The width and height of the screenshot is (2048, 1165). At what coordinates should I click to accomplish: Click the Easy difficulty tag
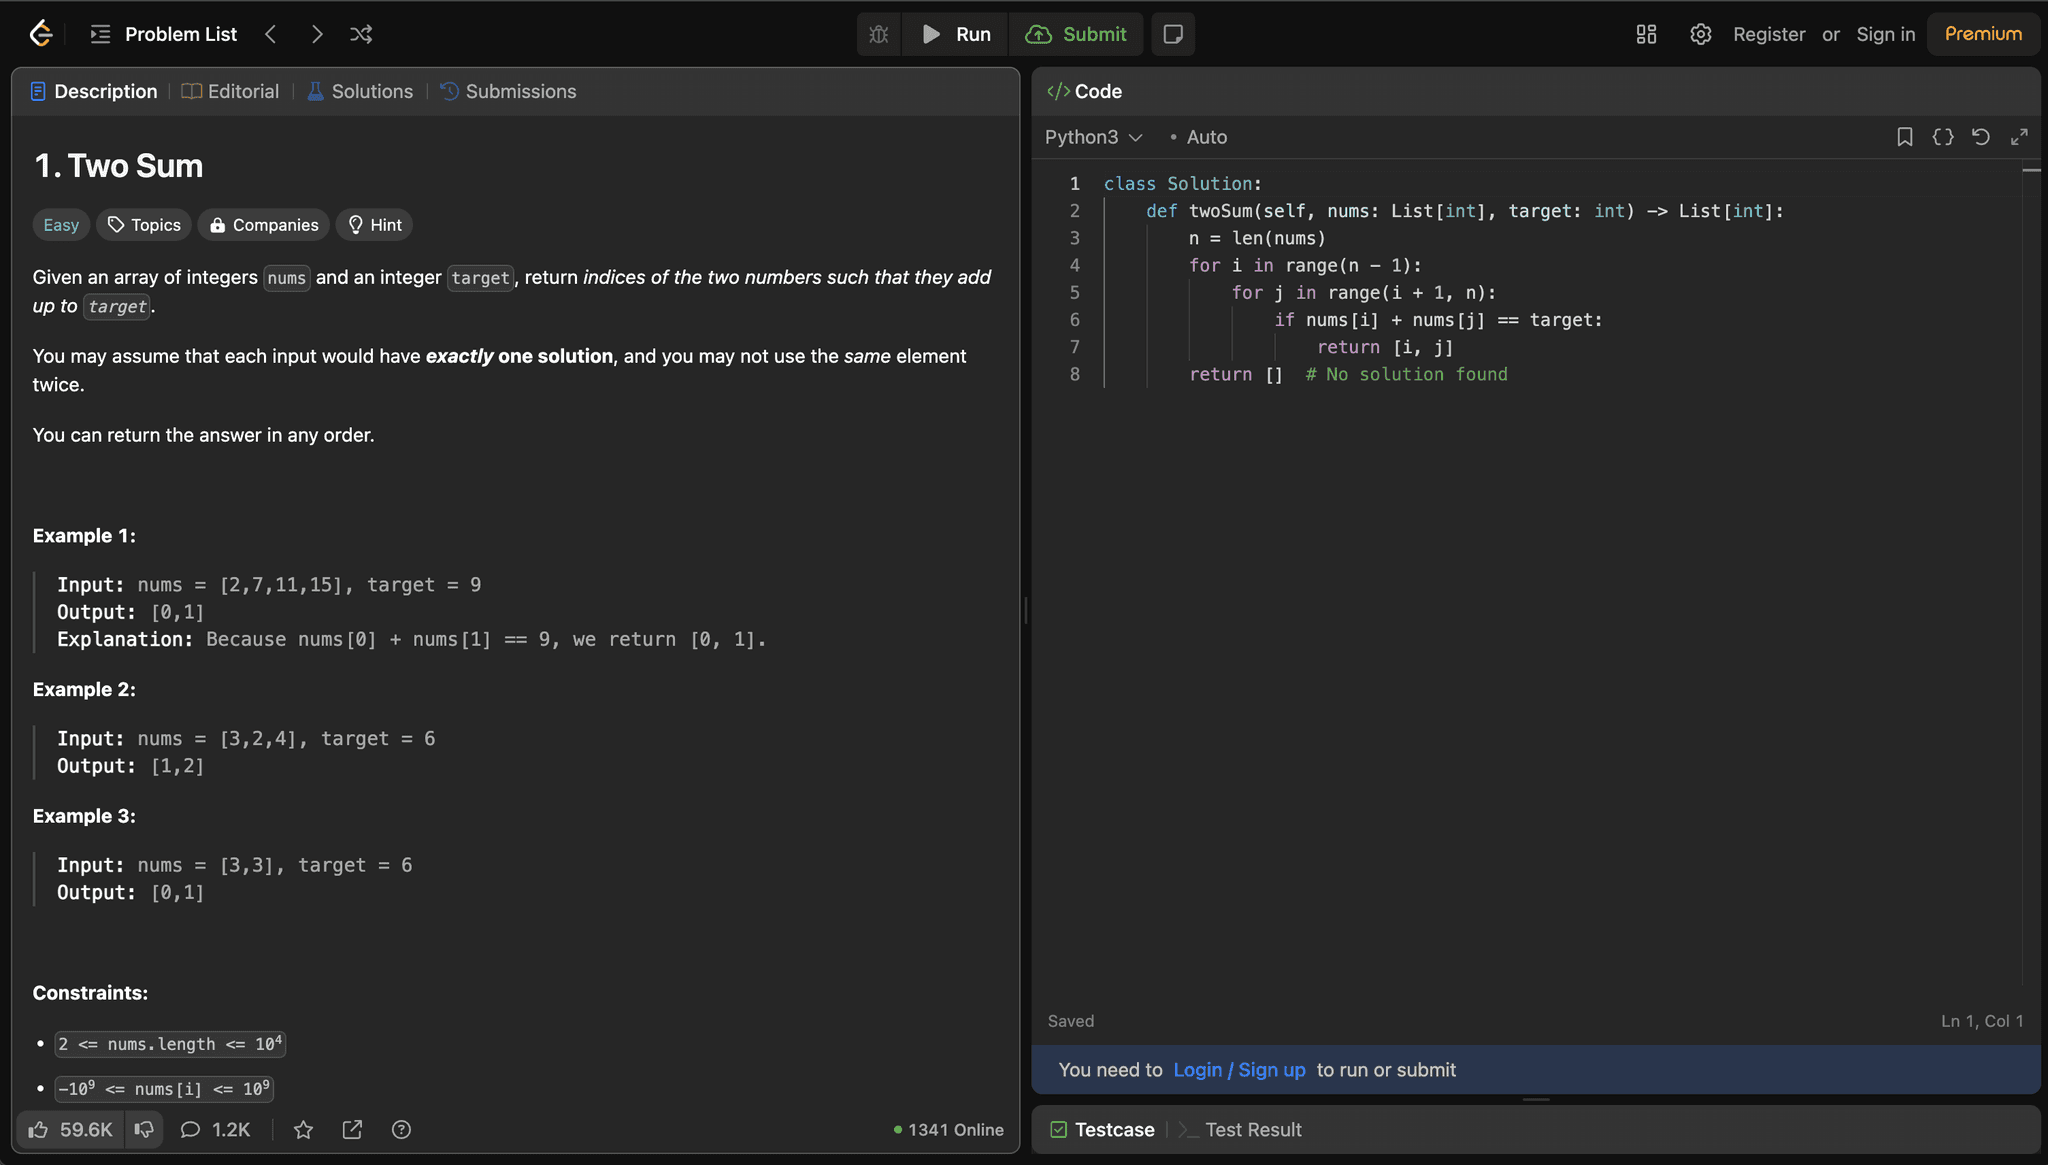coord(61,225)
